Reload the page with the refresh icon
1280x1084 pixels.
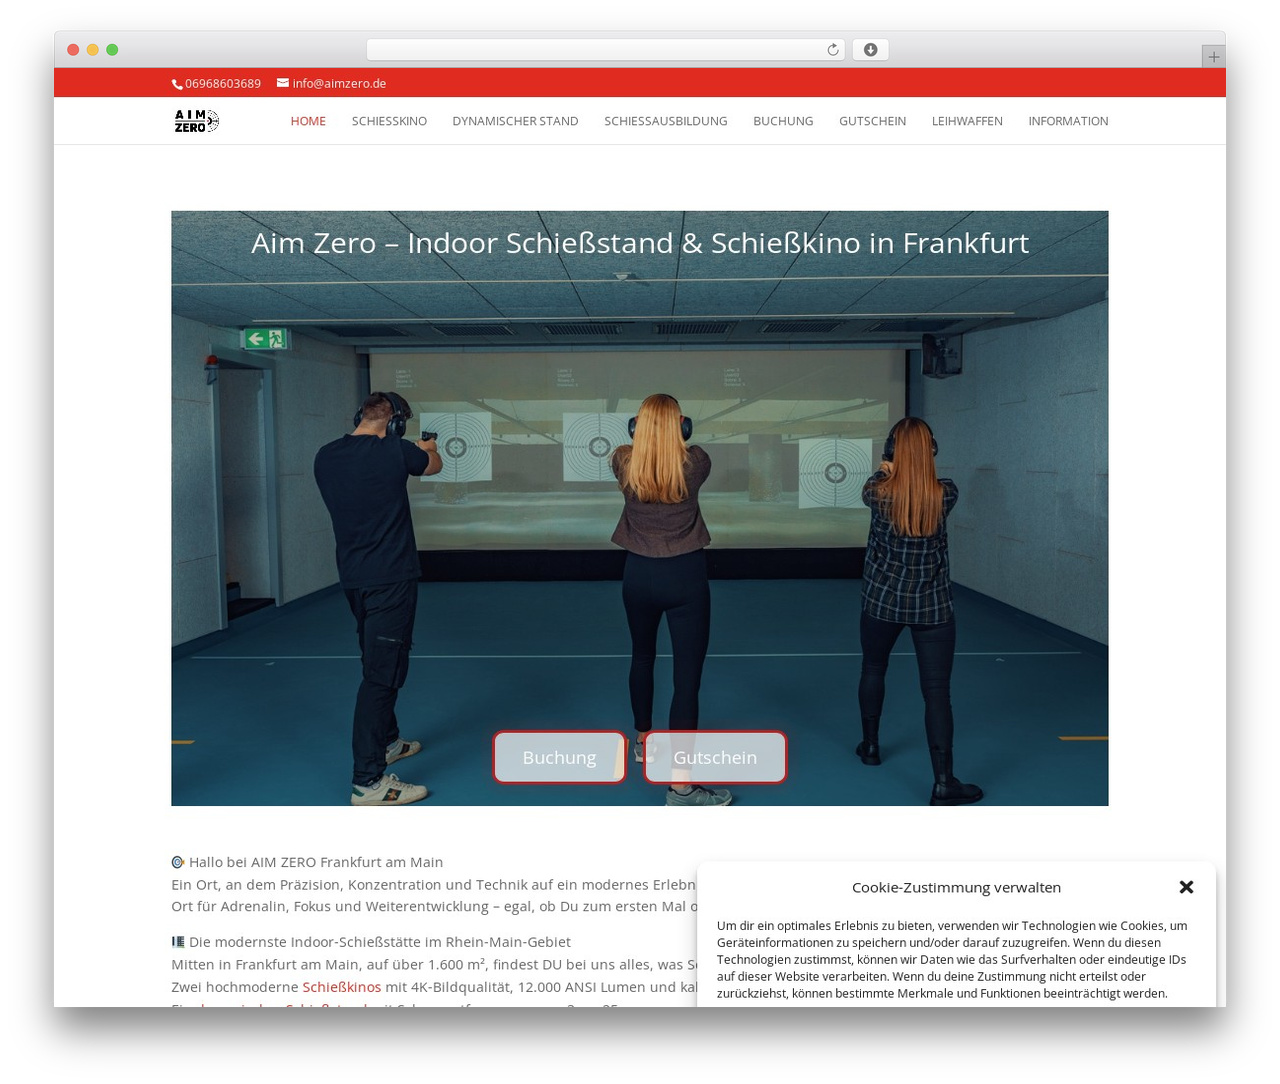tap(832, 50)
